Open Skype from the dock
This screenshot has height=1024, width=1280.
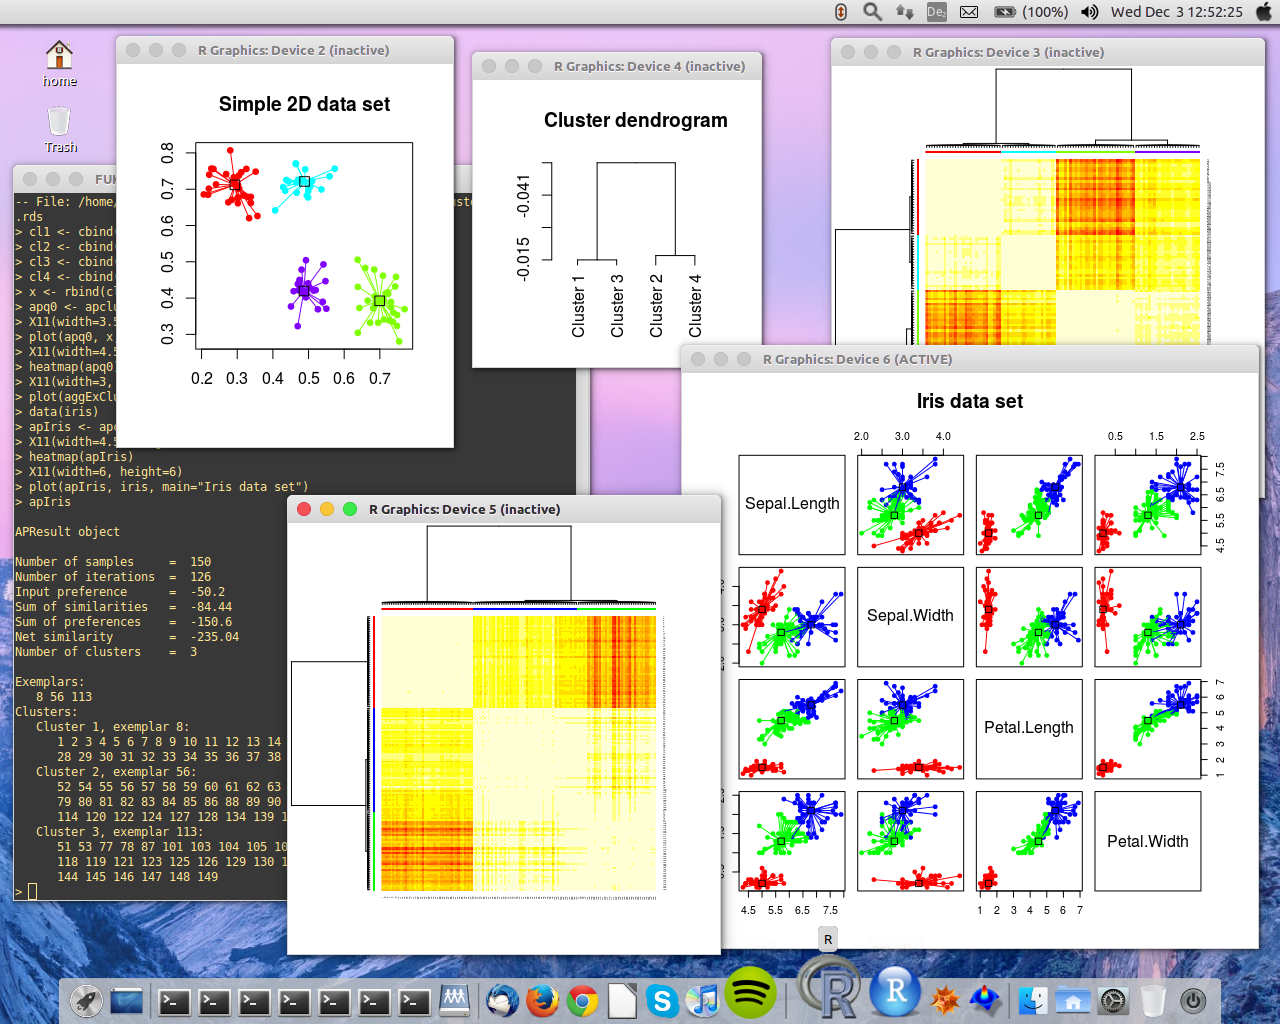tap(661, 1000)
